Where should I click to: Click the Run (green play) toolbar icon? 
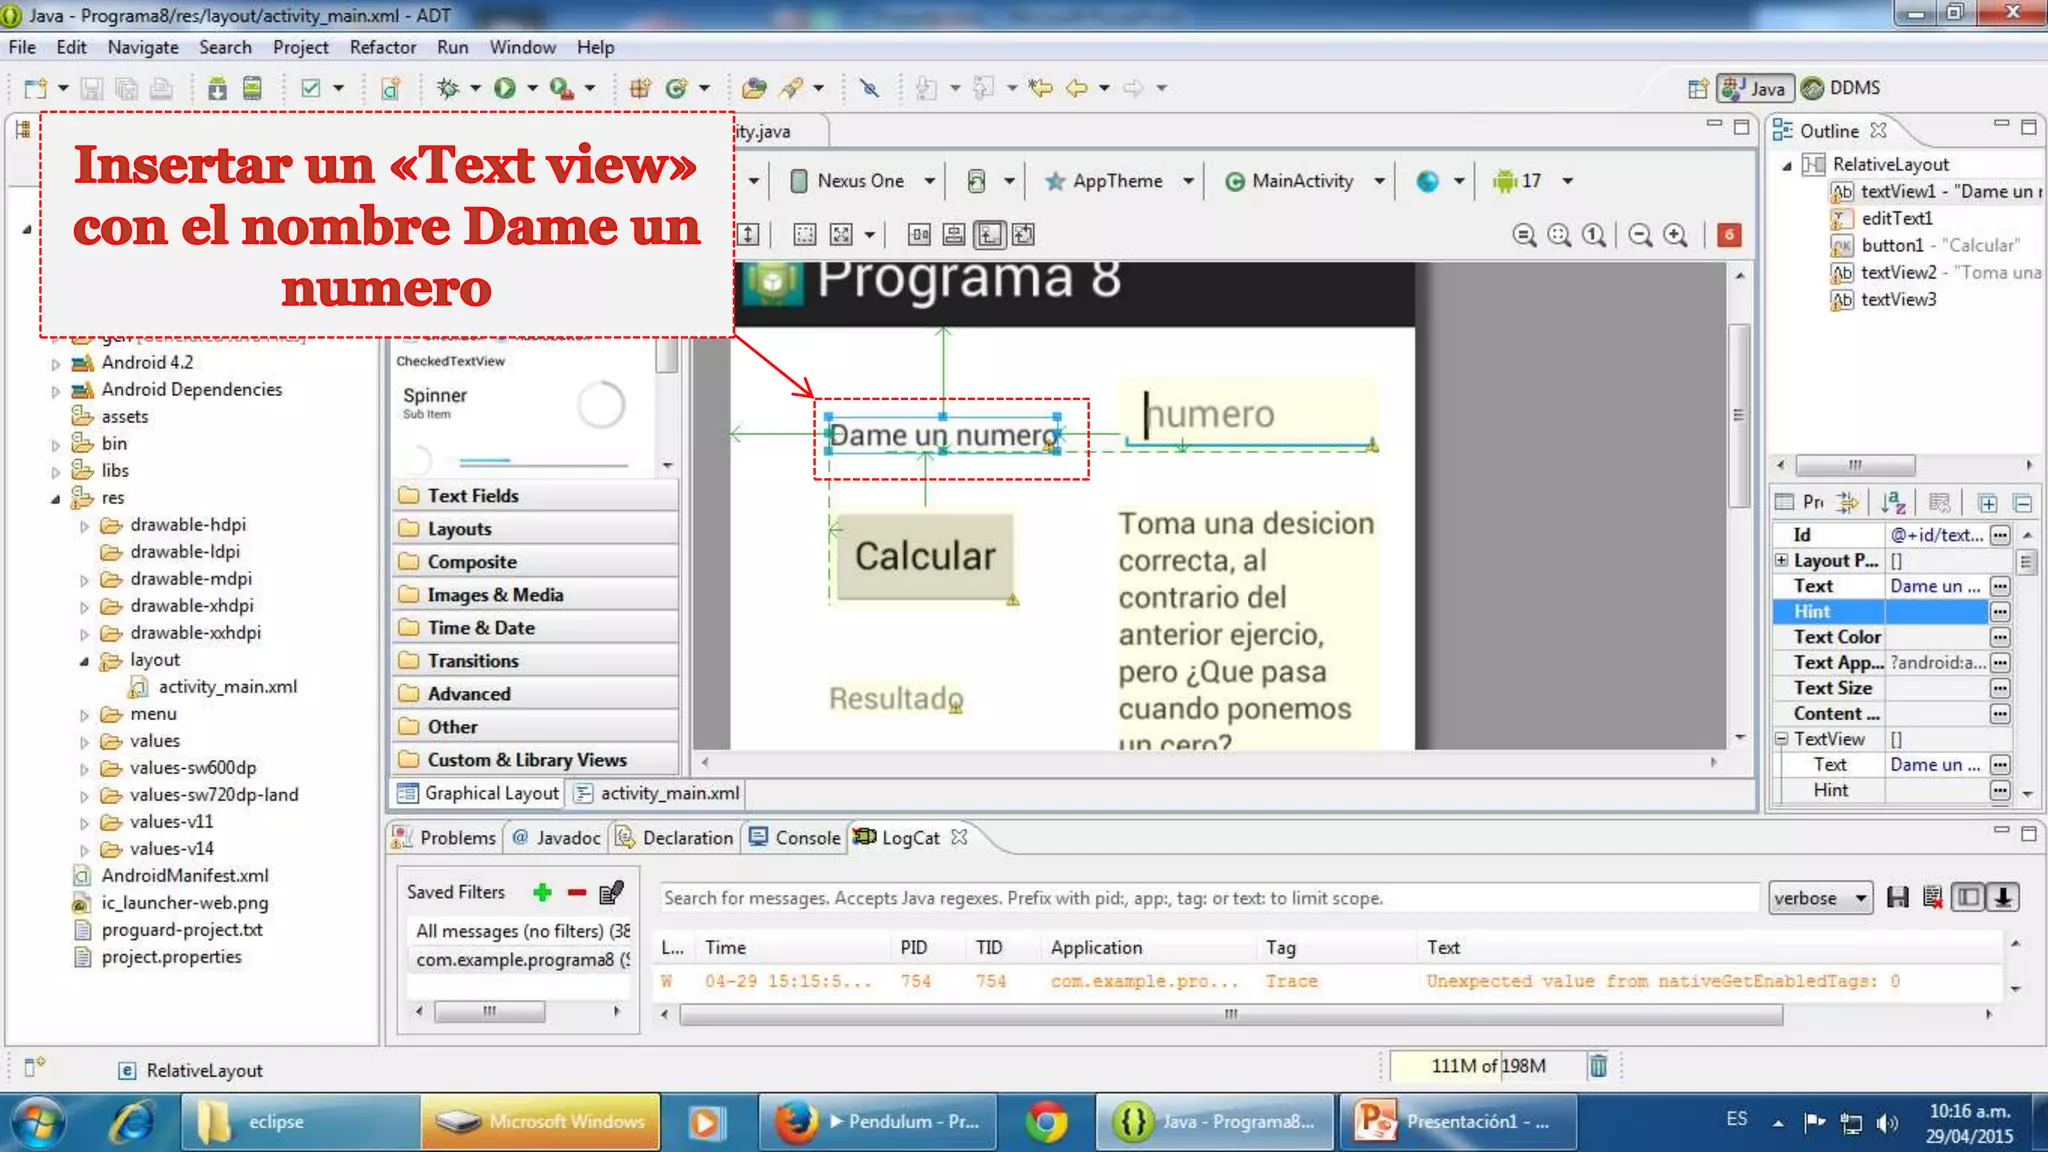tap(505, 88)
